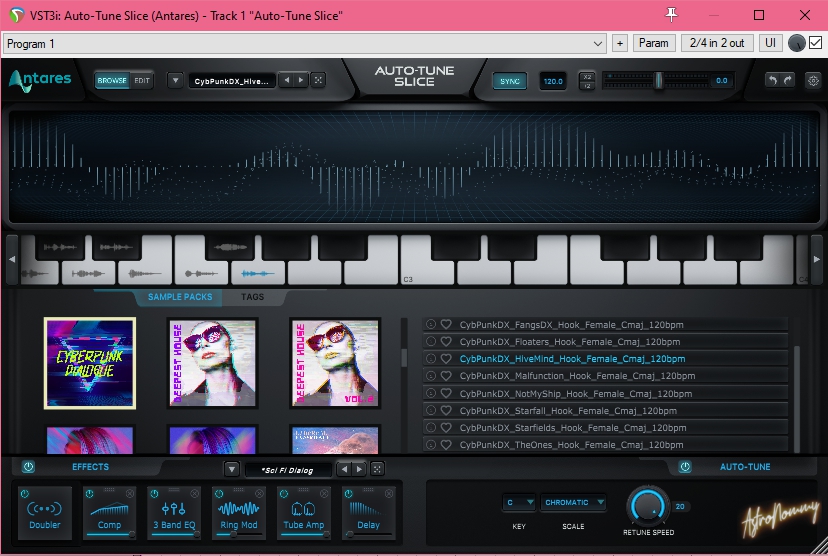828x556 pixels.
Task: Adjust the top tempo offset slider handle
Action: (x=658, y=80)
